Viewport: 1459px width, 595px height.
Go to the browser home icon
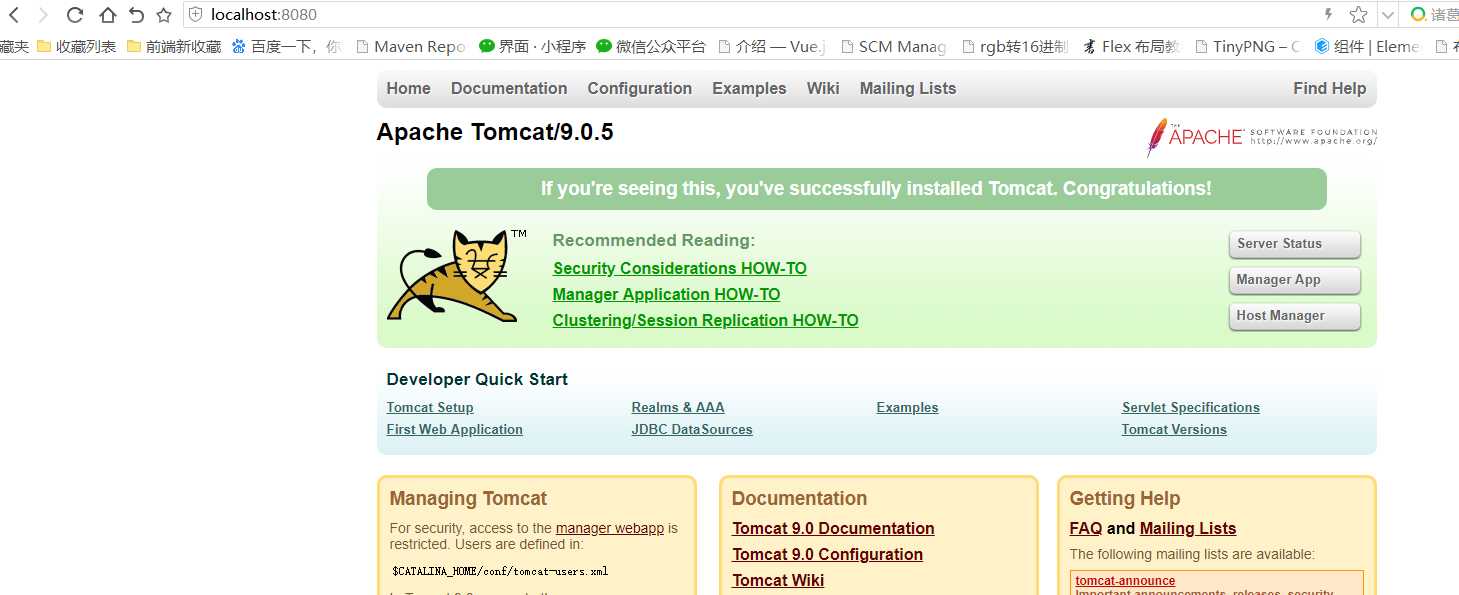107,15
